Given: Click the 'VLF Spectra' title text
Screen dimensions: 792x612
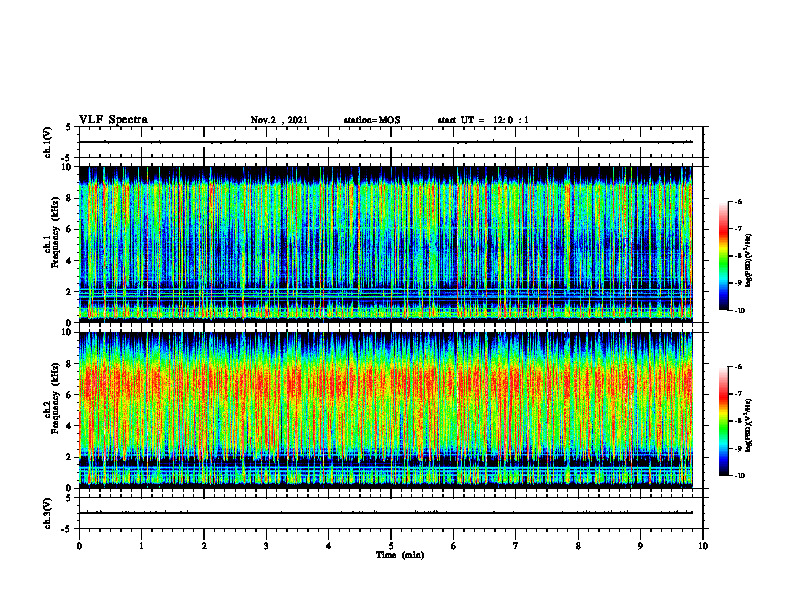Looking at the screenshot, I should point(113,120).
